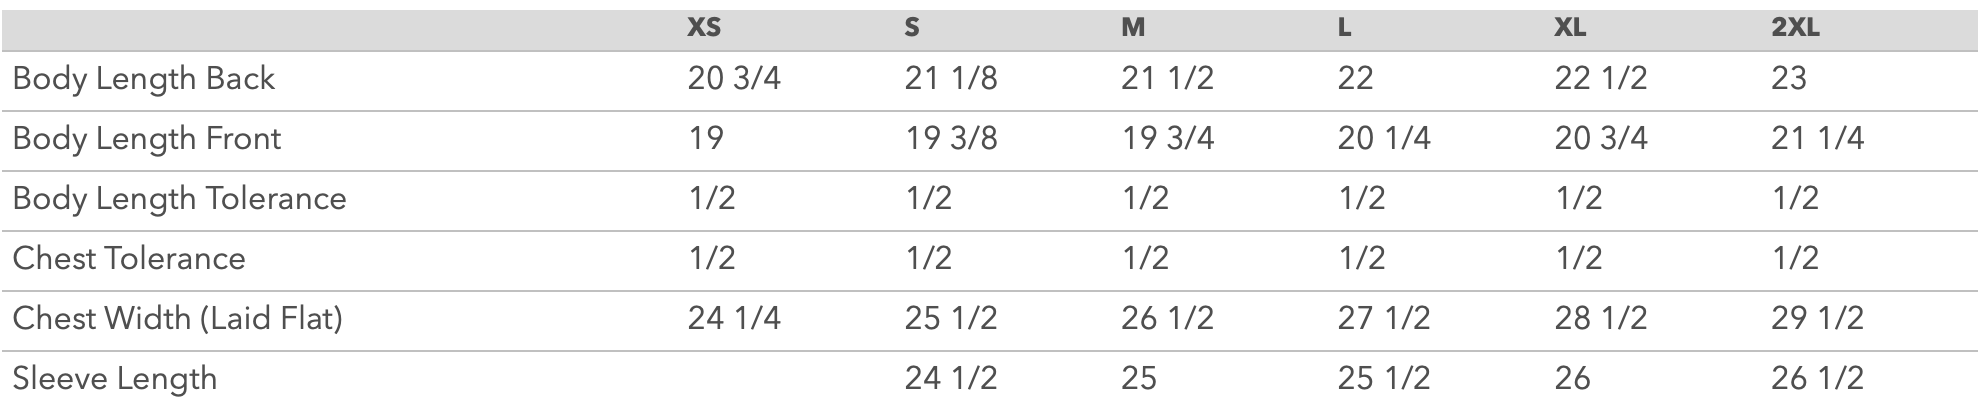The height and width of the screenshot is (420, 1982).
Task: Select M Sleeve Length value 25
Action: 1138,378
